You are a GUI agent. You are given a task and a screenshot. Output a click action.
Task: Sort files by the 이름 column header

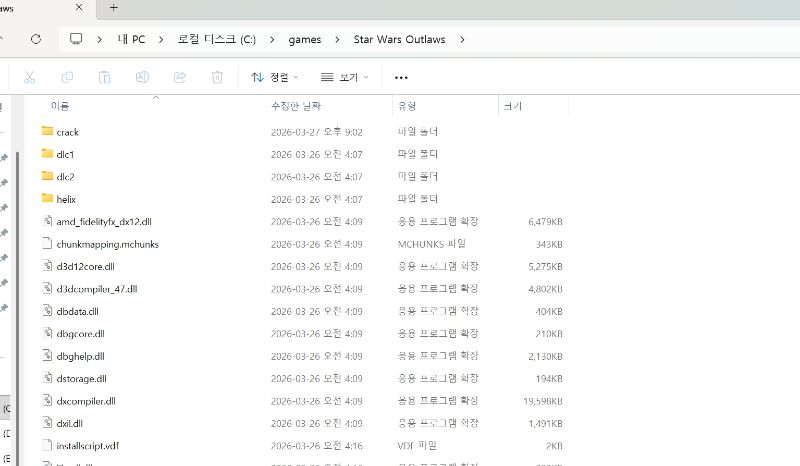click(60, 106)
